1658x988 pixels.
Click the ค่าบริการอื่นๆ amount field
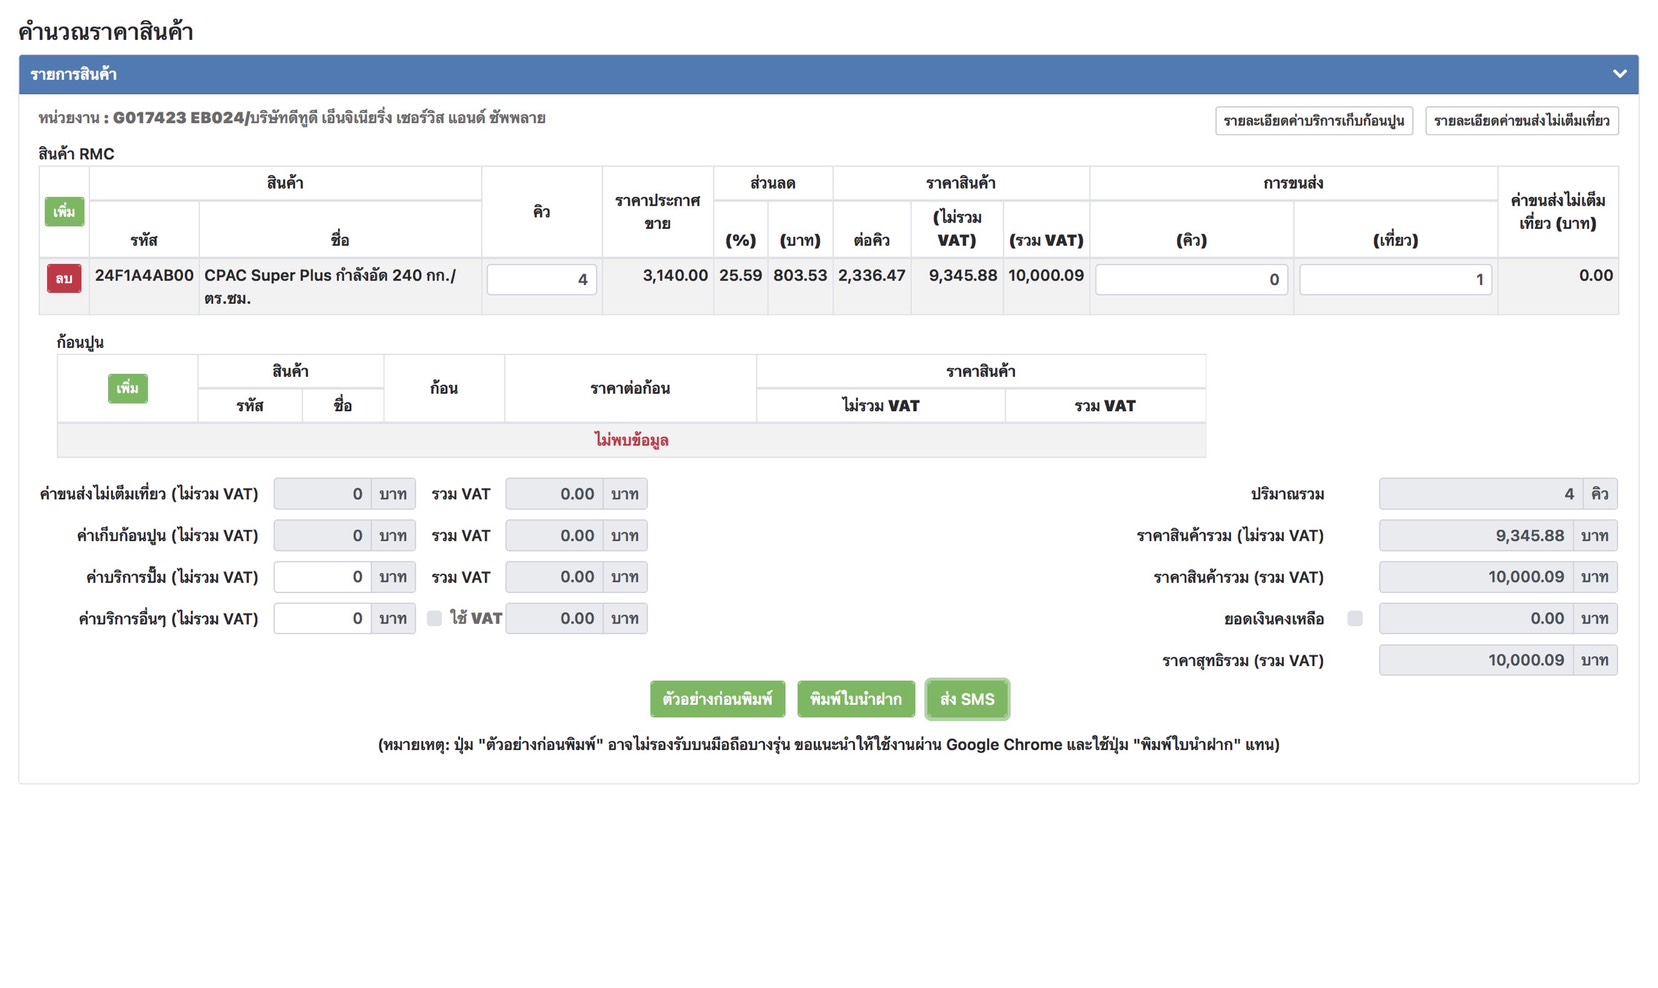[322, 619]
